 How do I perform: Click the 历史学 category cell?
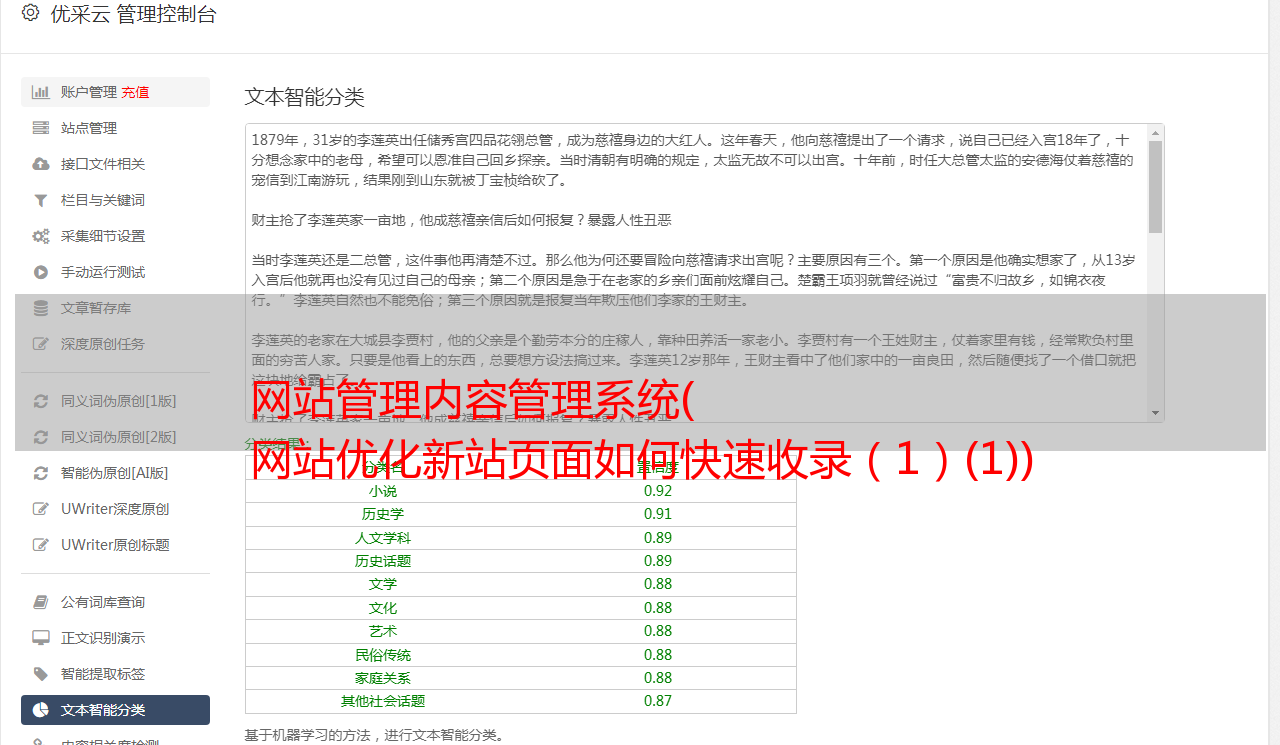click(383, 514)
